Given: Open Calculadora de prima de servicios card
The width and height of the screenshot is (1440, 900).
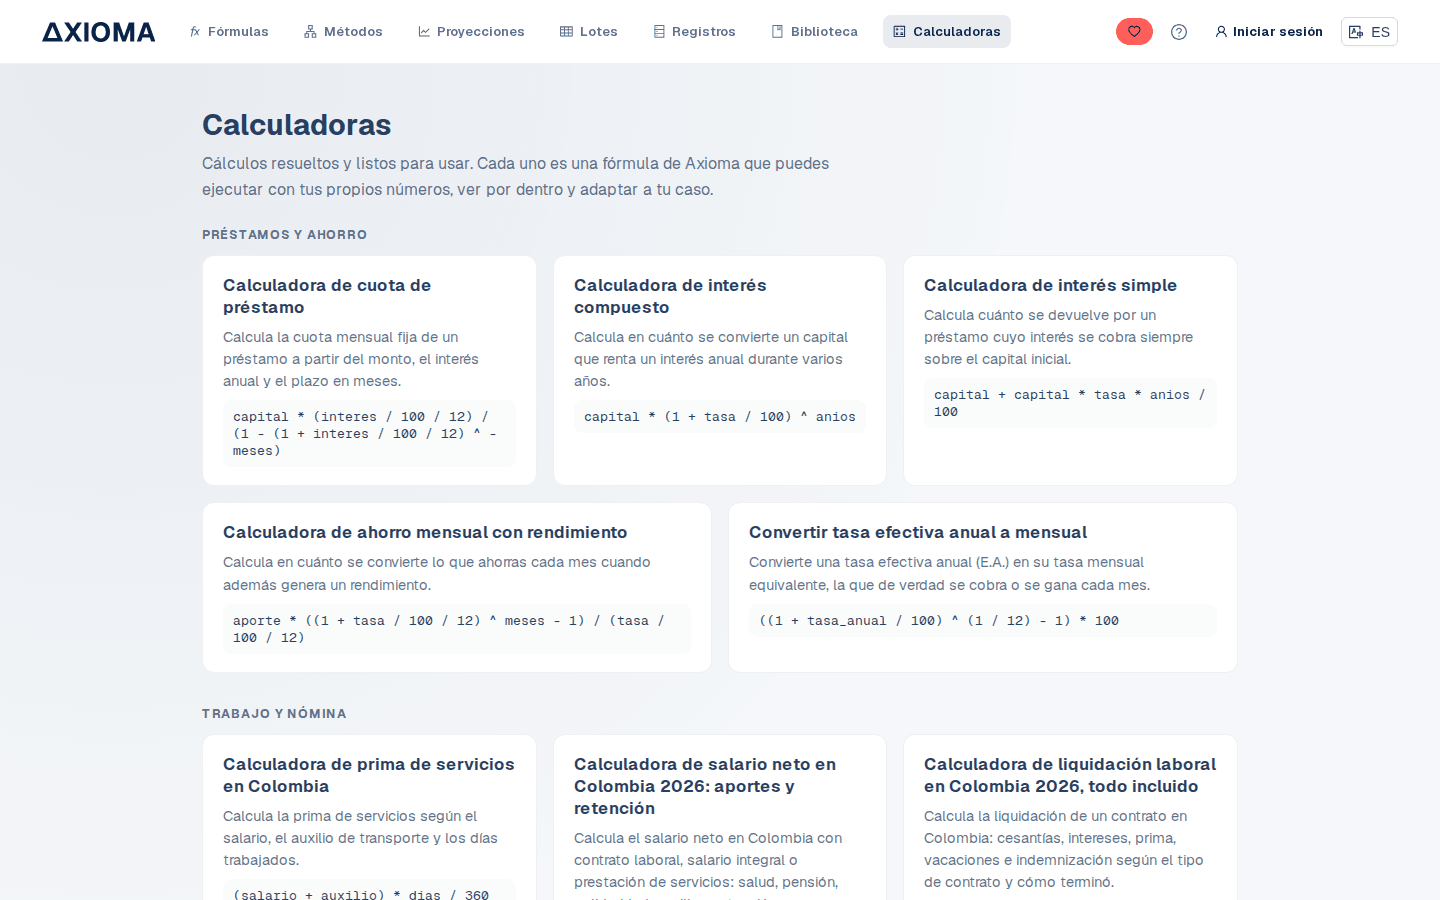Looking at the screenshot, I should [369, 818].
